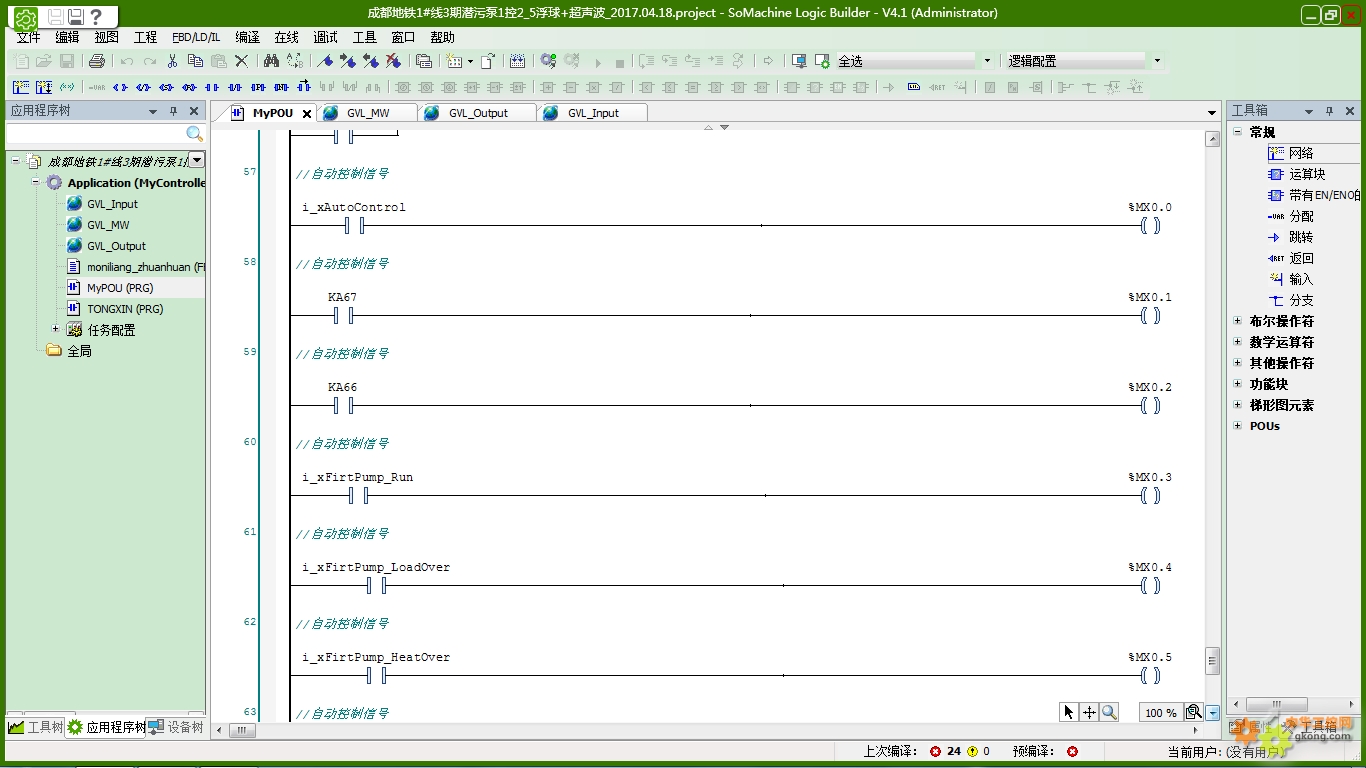Click the i_xAutoControl contact in rung 57
1366x768 pixels.
[x=353, y=226]
